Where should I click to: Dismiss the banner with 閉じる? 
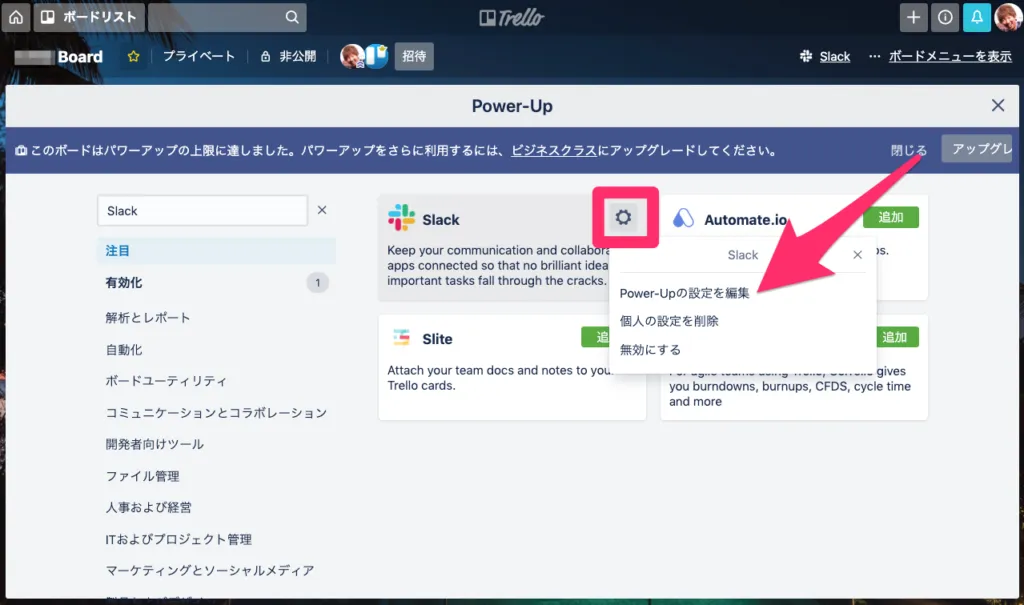coord(908,150)
